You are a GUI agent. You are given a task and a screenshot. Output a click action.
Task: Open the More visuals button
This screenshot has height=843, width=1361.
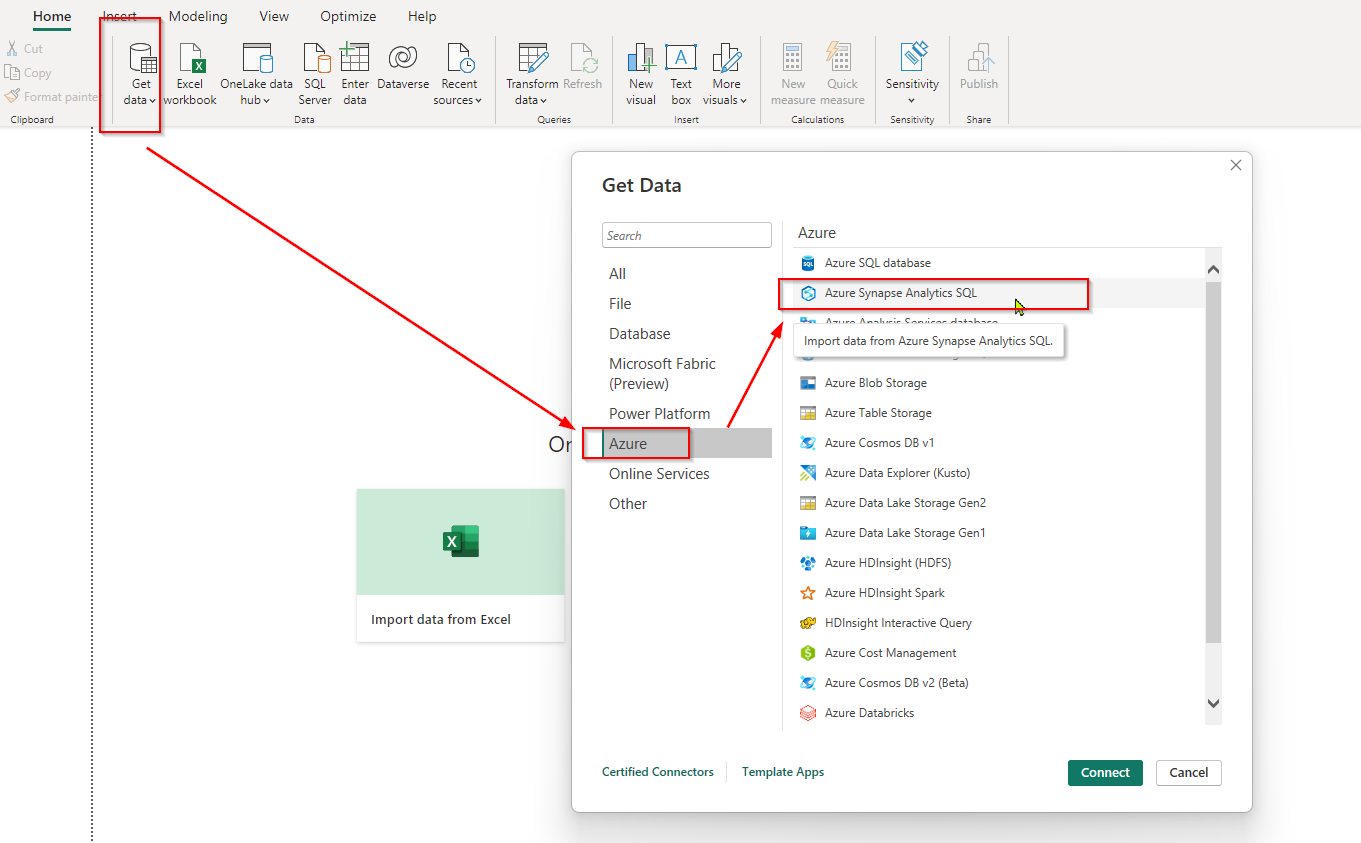coord(726,74)
